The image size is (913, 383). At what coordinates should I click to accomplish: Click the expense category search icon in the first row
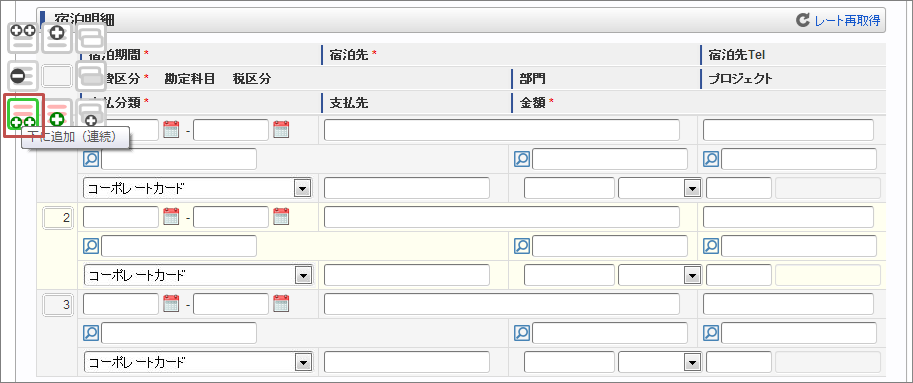(x=91, y=159)
